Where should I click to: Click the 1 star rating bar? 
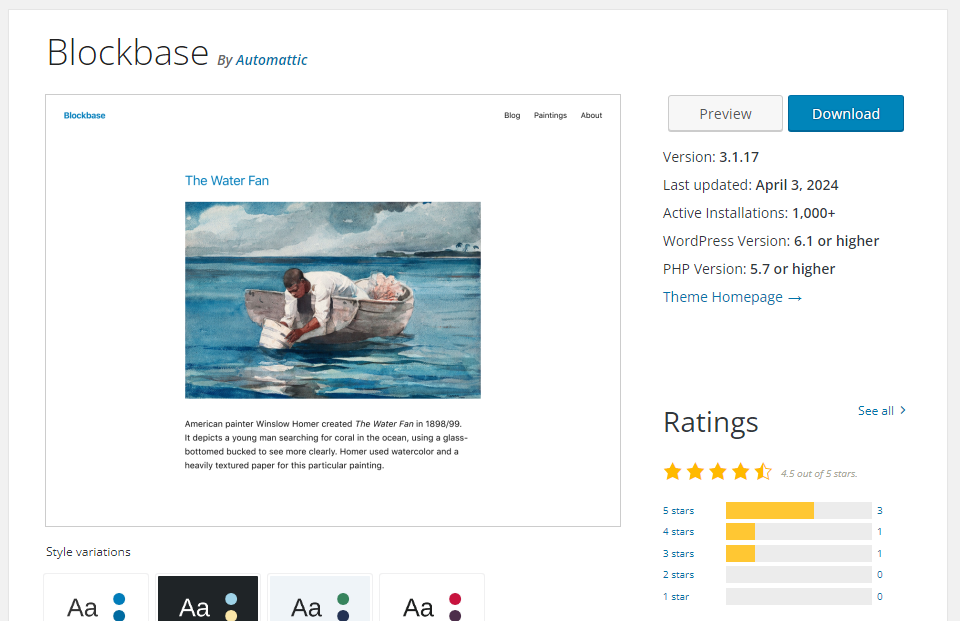pos(798,597)
